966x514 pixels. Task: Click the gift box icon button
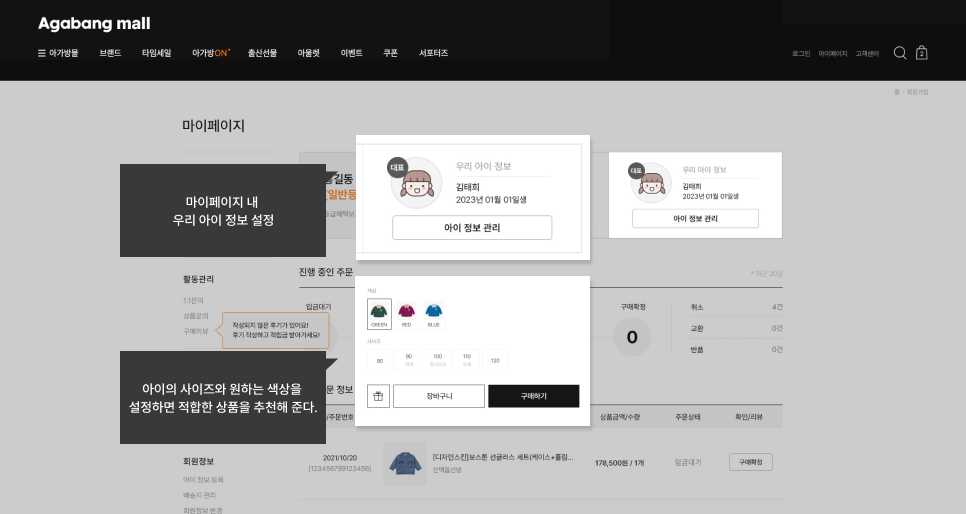point(378,396)
